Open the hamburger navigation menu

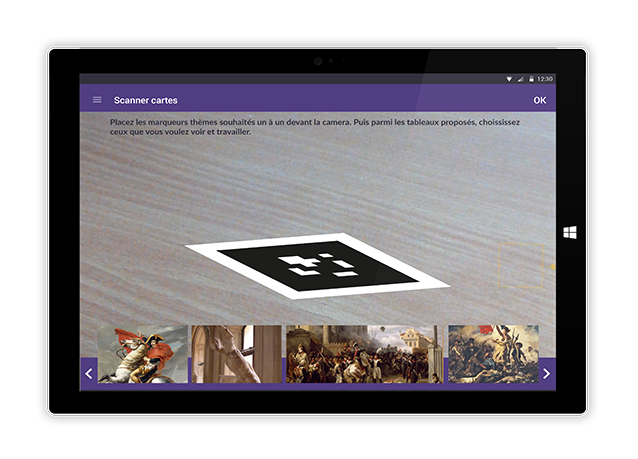pos(97,100)
